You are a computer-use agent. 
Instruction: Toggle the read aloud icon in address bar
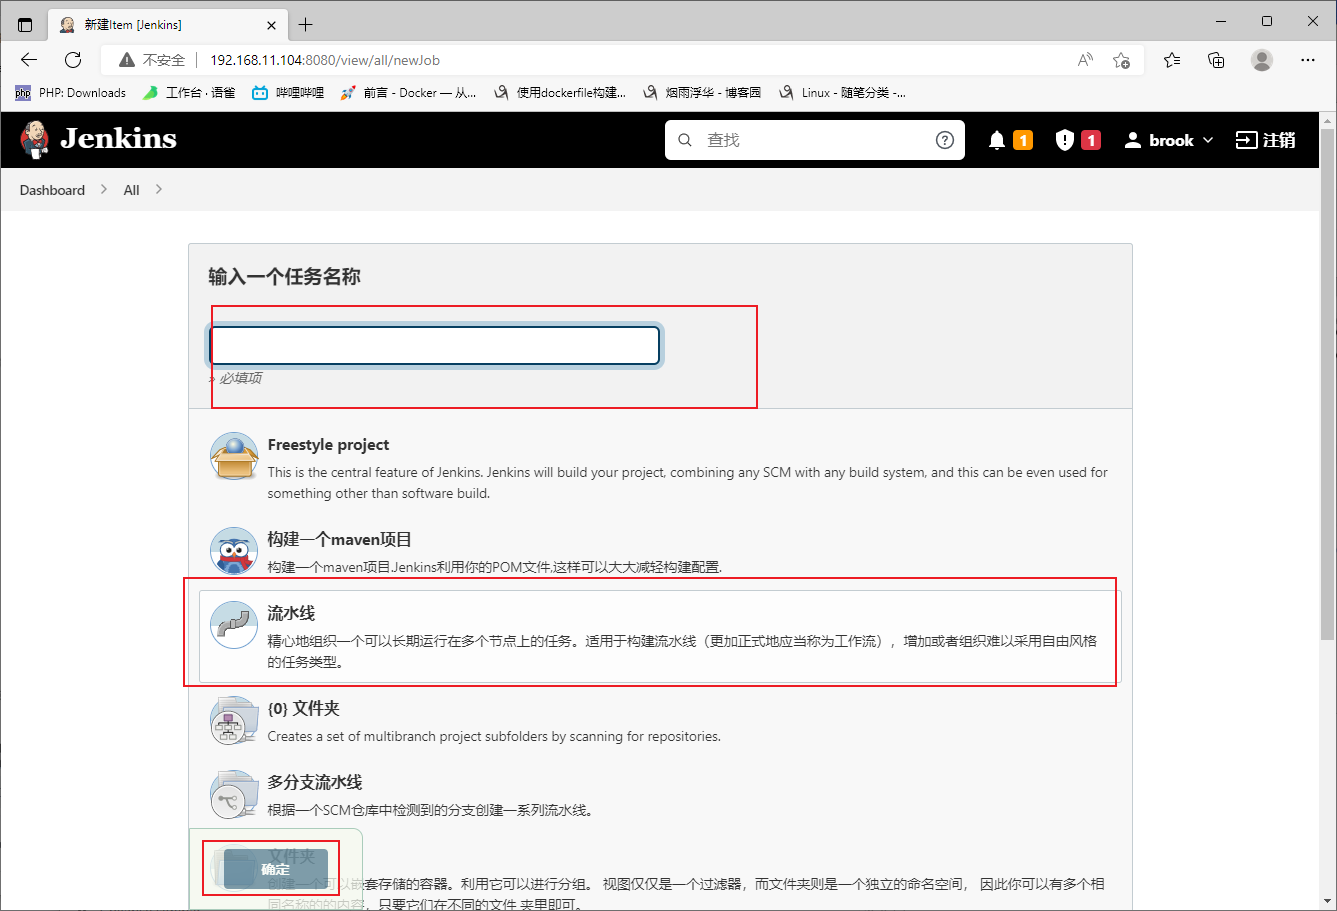coord(1085,60)
